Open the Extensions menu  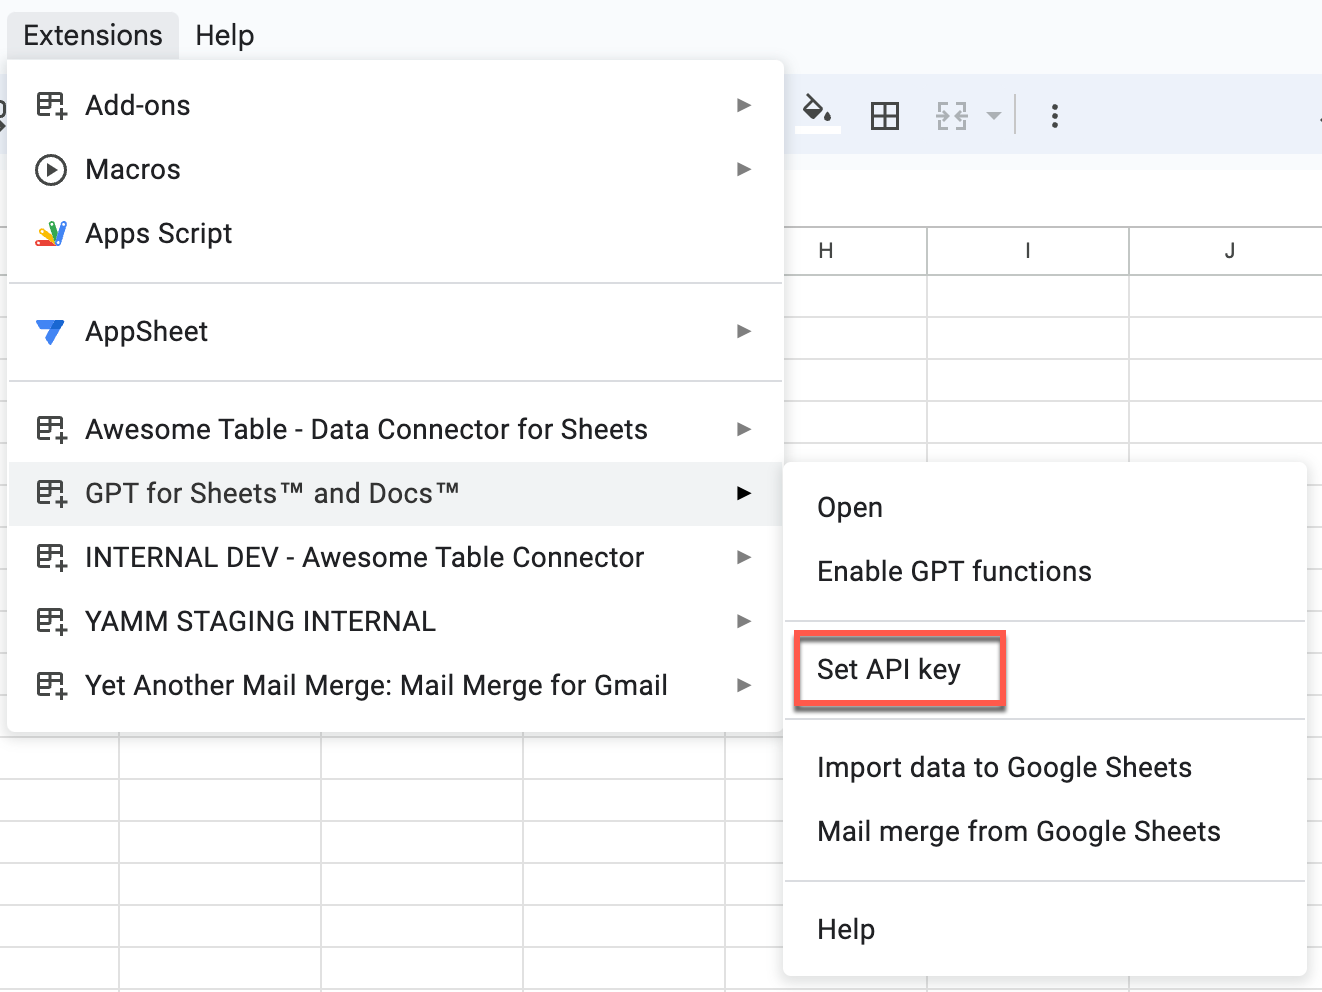click(x=93, y=35)
